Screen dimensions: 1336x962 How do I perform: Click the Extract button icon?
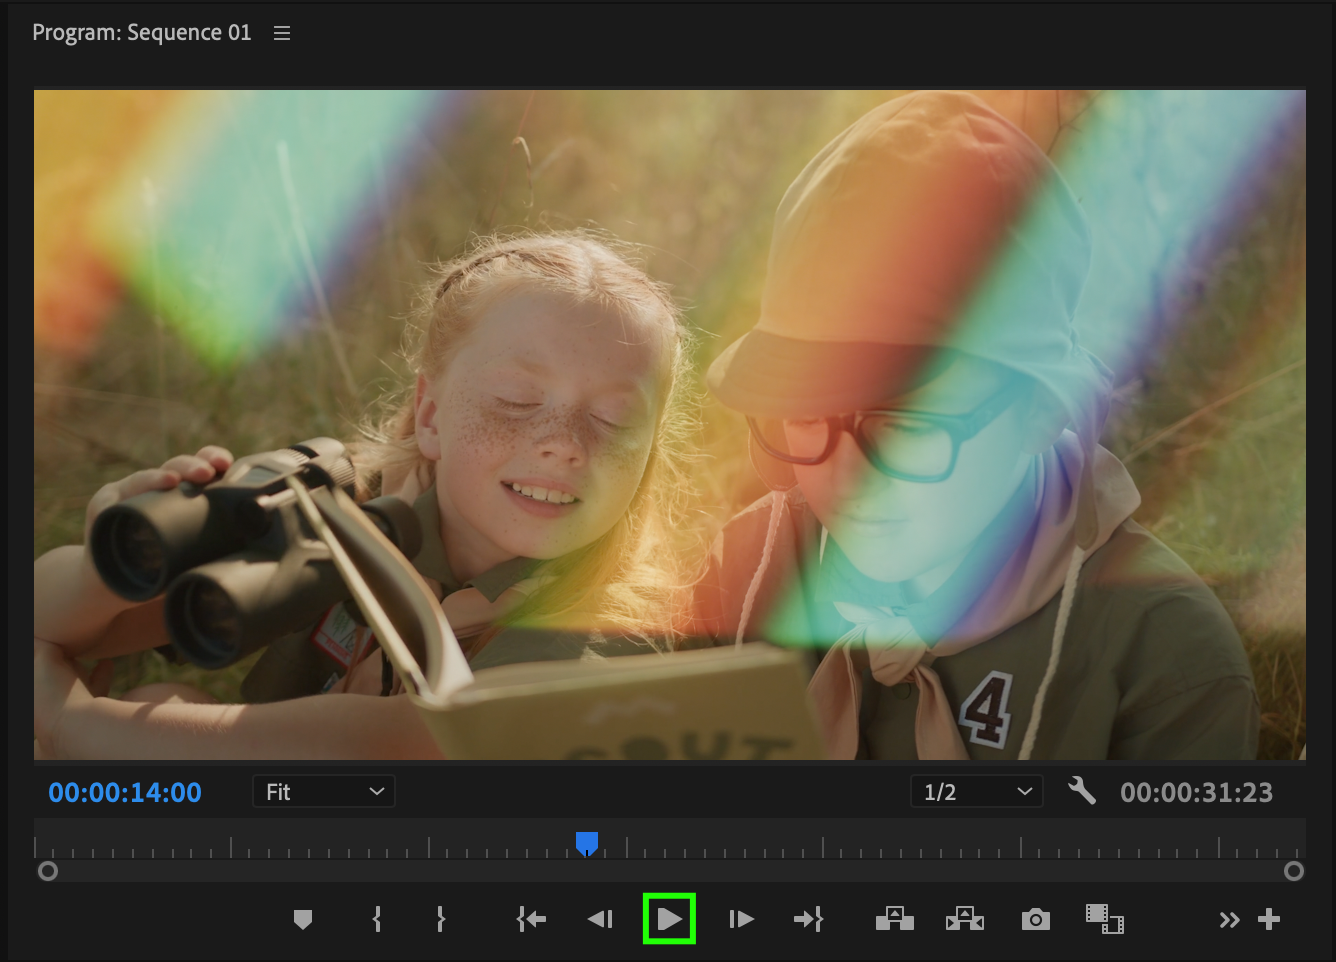(964, 919)
